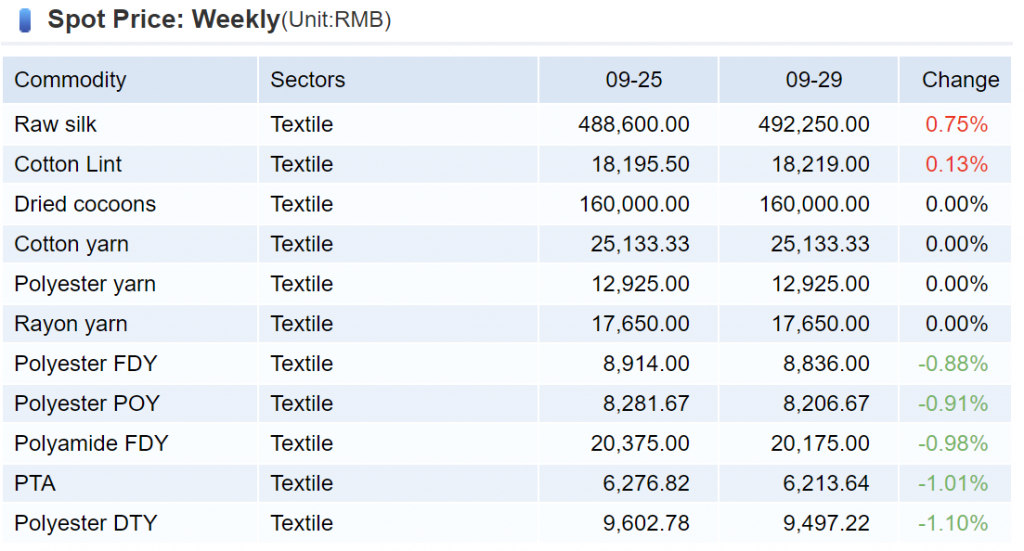Select Polyester yarn in the commodity list
Screen dimensions: 1024x551
[85, 285]
